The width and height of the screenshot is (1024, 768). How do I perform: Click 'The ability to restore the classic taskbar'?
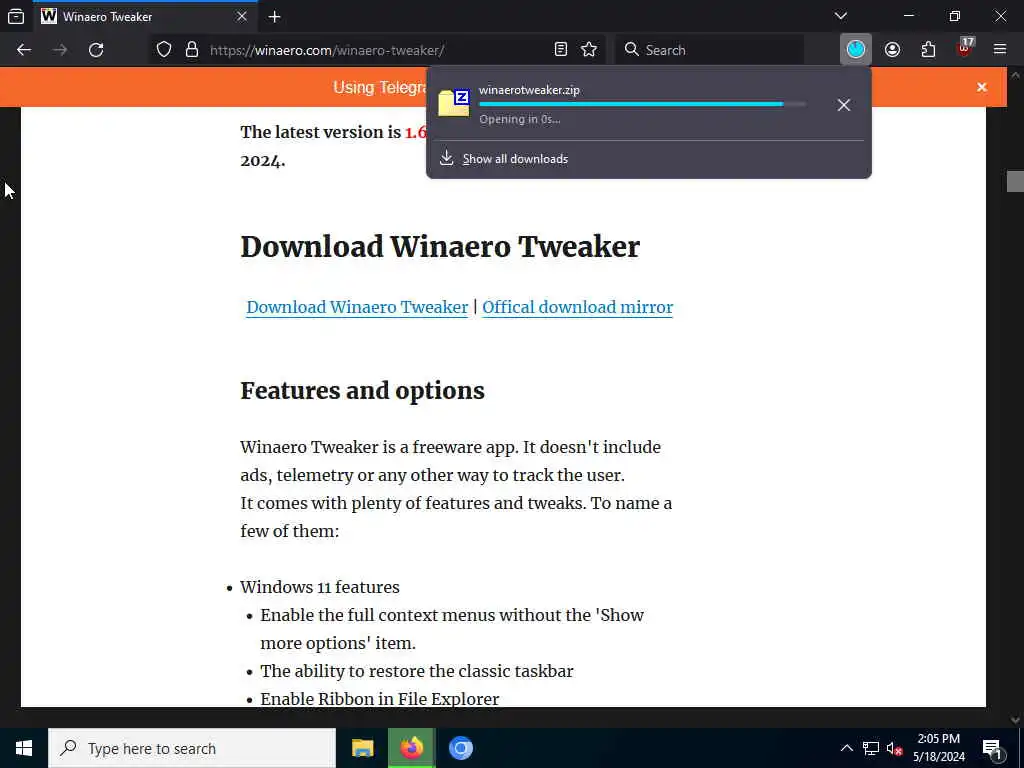click(x=417, y=671)
